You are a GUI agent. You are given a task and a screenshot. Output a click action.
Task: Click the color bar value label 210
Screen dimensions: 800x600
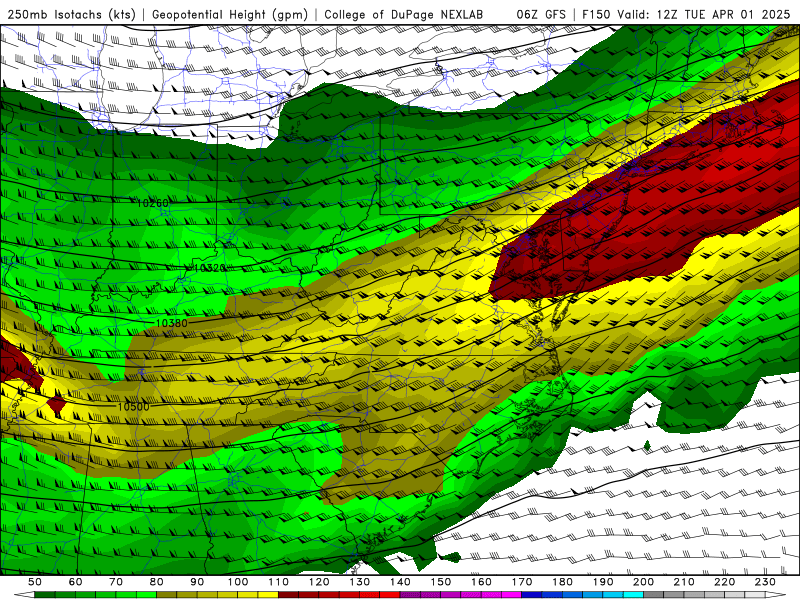[x=684, y=582]
